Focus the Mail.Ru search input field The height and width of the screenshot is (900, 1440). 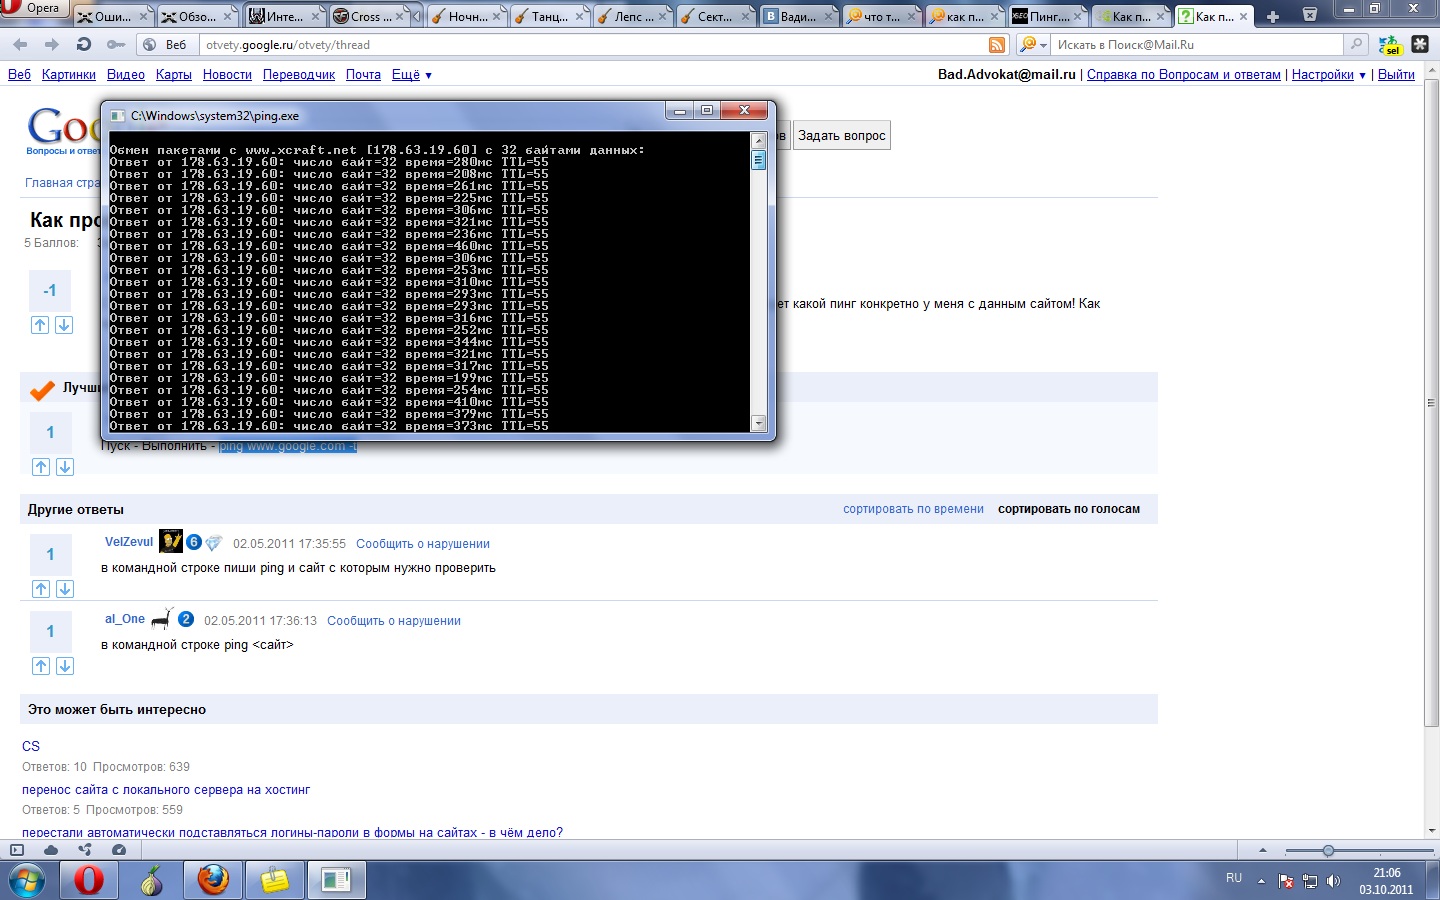1196,45
